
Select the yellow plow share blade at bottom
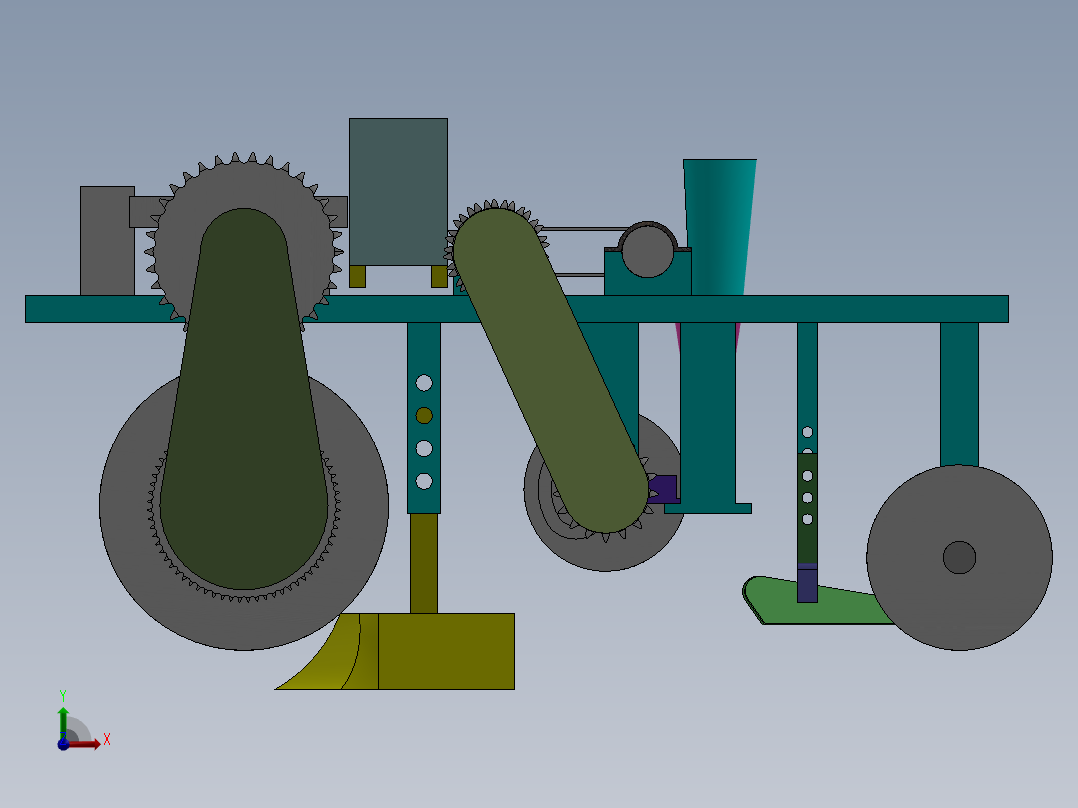[x=446, y=651]
